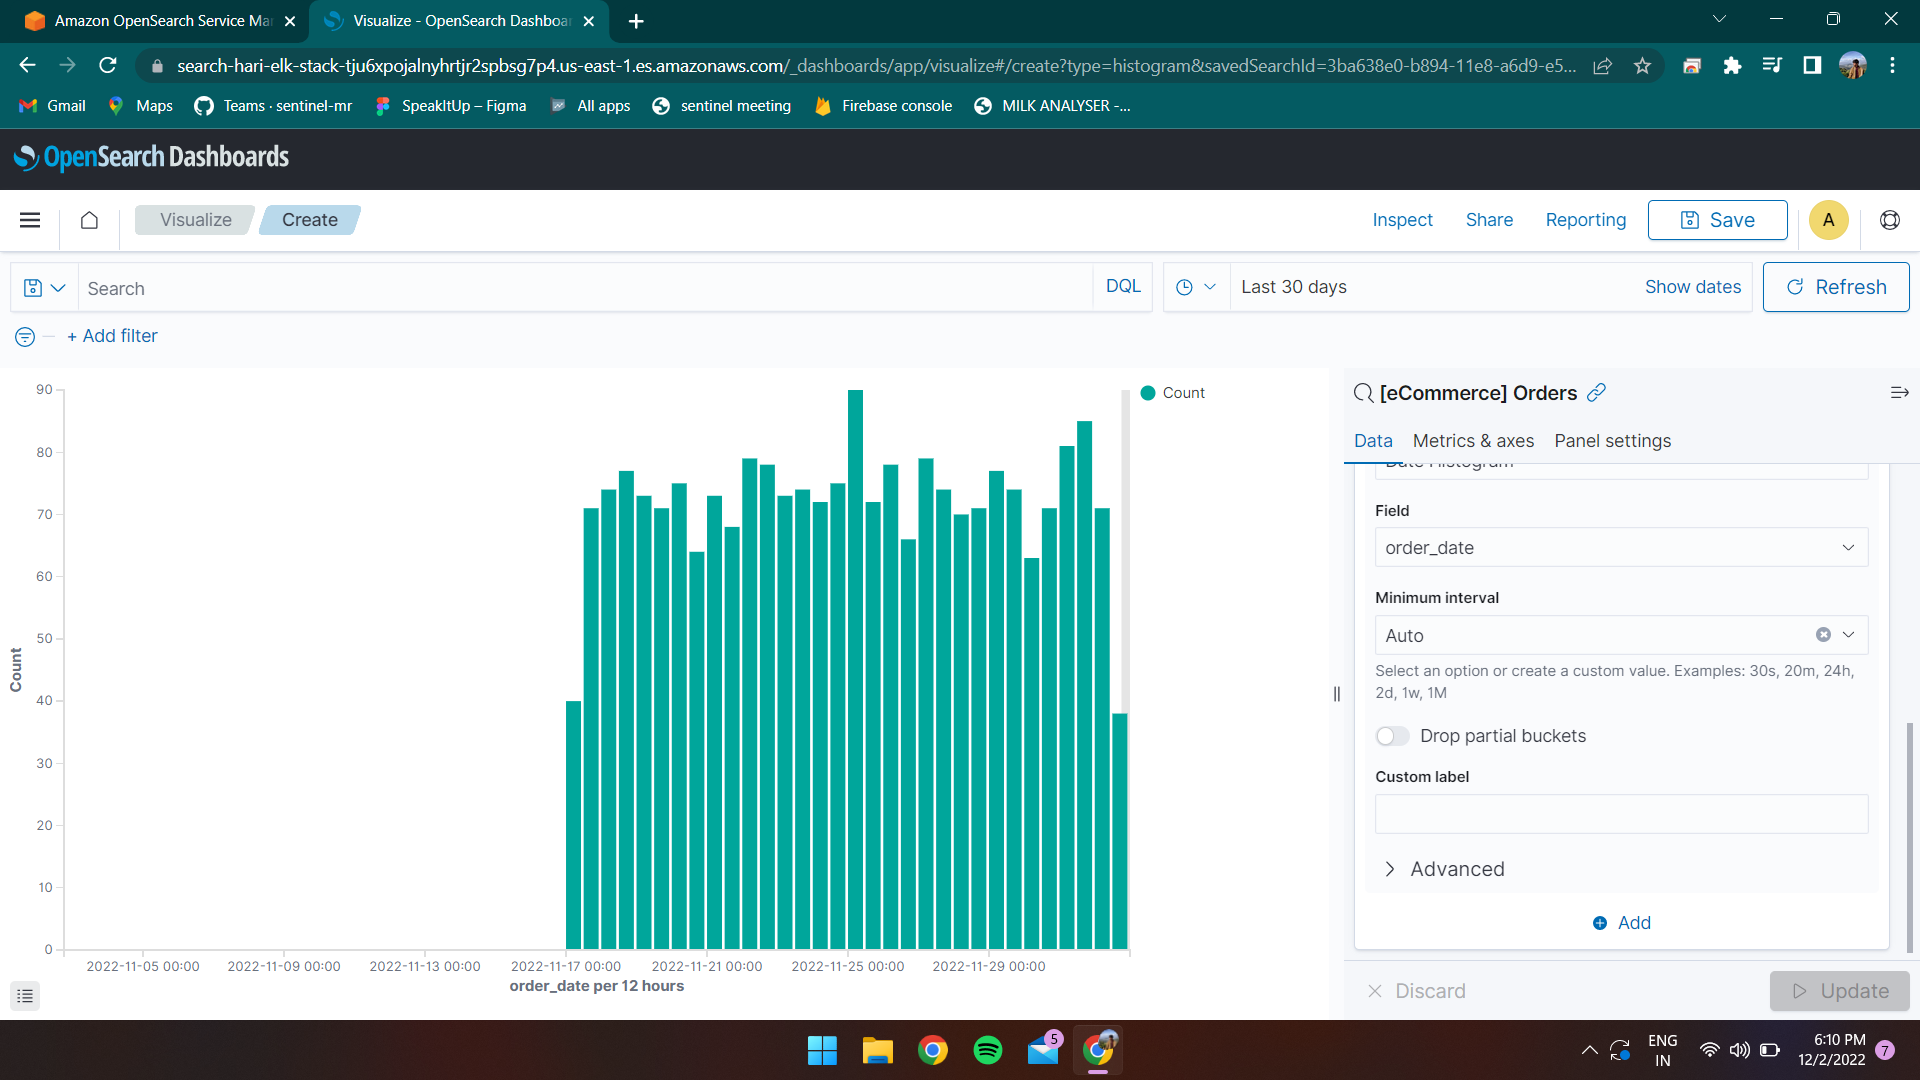Open the saved query dropdown arrow
1920x1080 pixels.
(58, 287)
